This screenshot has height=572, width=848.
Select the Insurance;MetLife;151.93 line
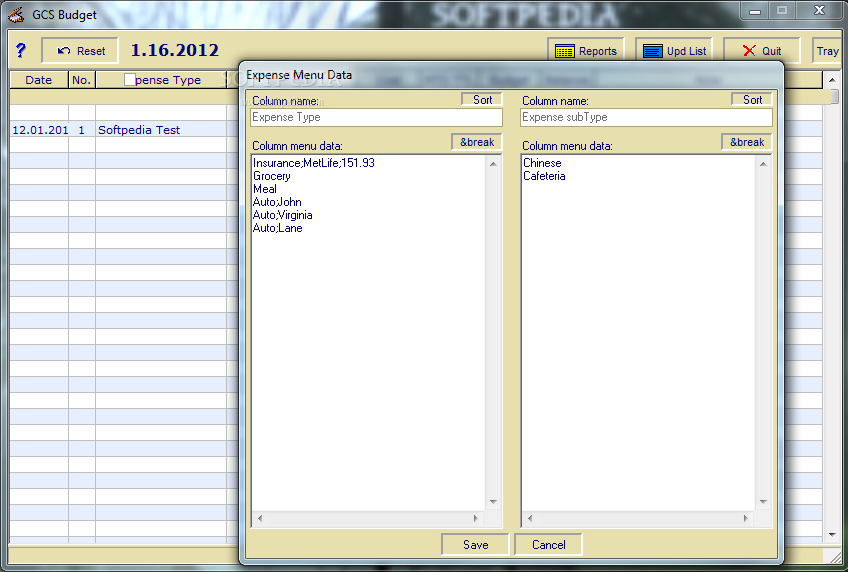[x=314, y=163]
